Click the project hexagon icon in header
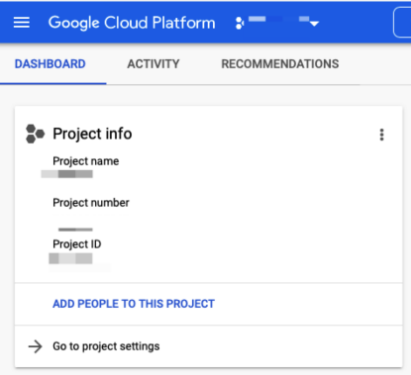 tap(239, 23)
